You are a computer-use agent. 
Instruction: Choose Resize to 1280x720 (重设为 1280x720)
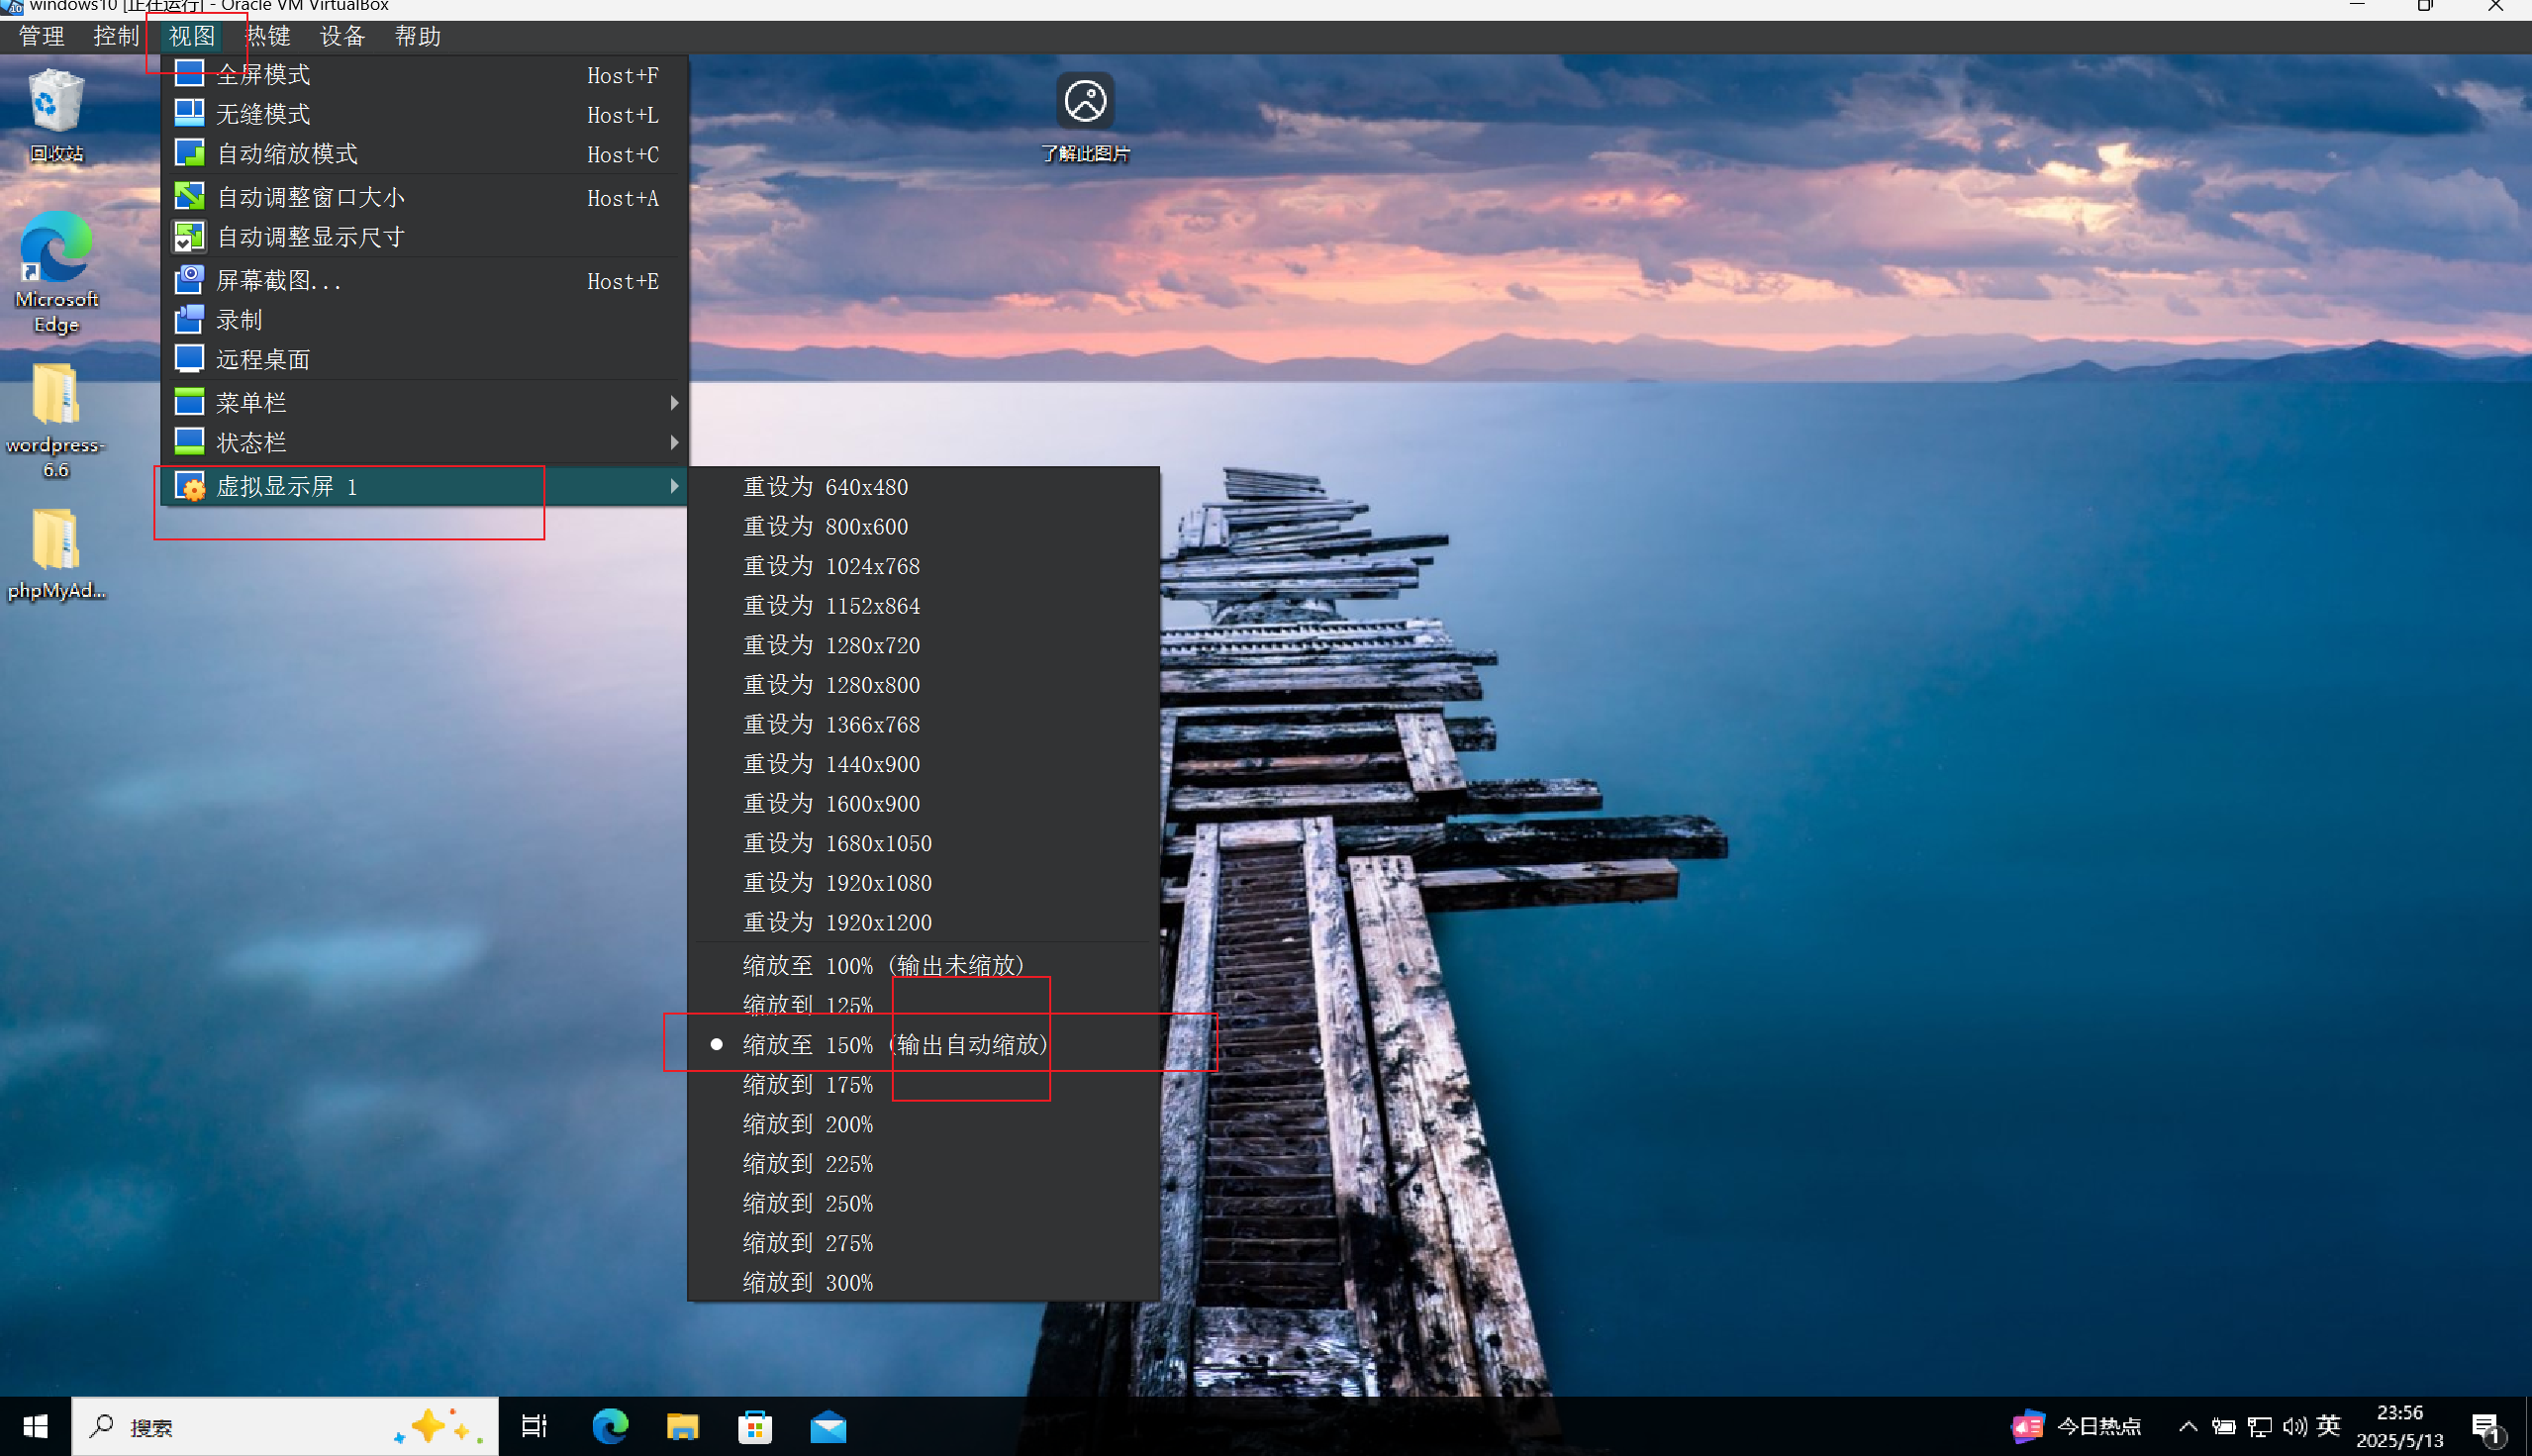pos(831,645)
